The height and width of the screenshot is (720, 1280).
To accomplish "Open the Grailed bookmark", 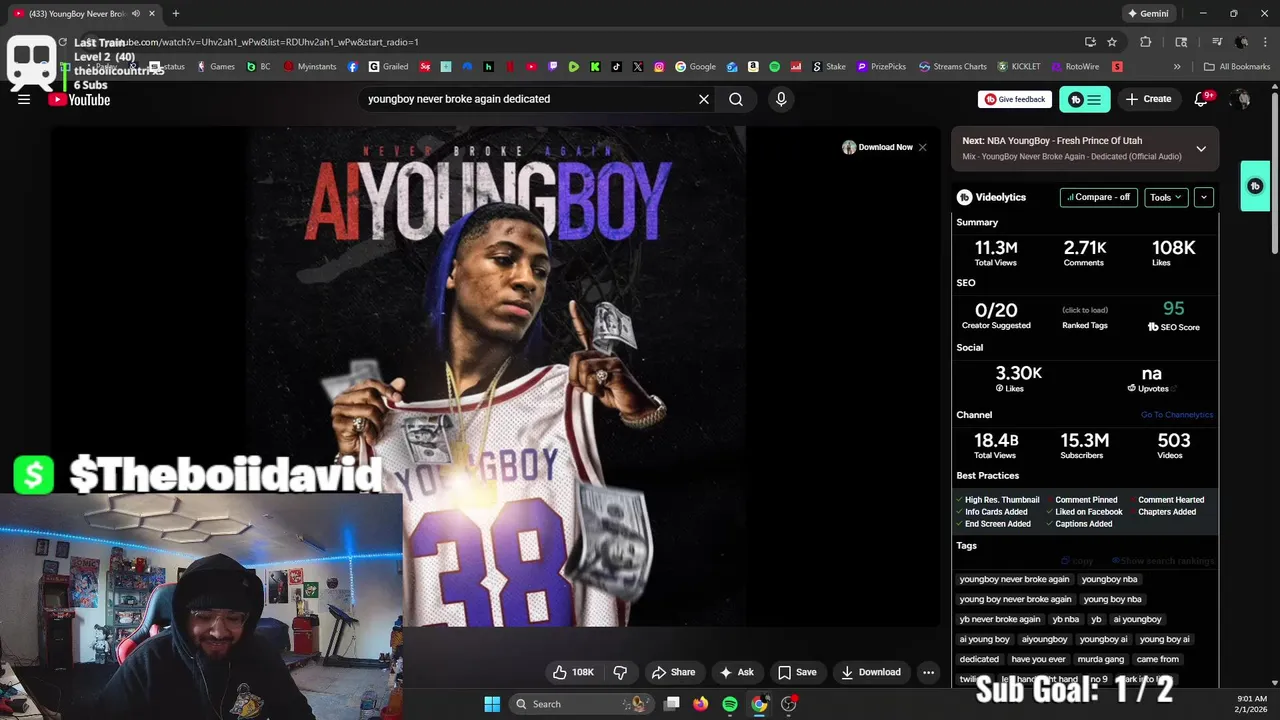I will tap(389, 67).
